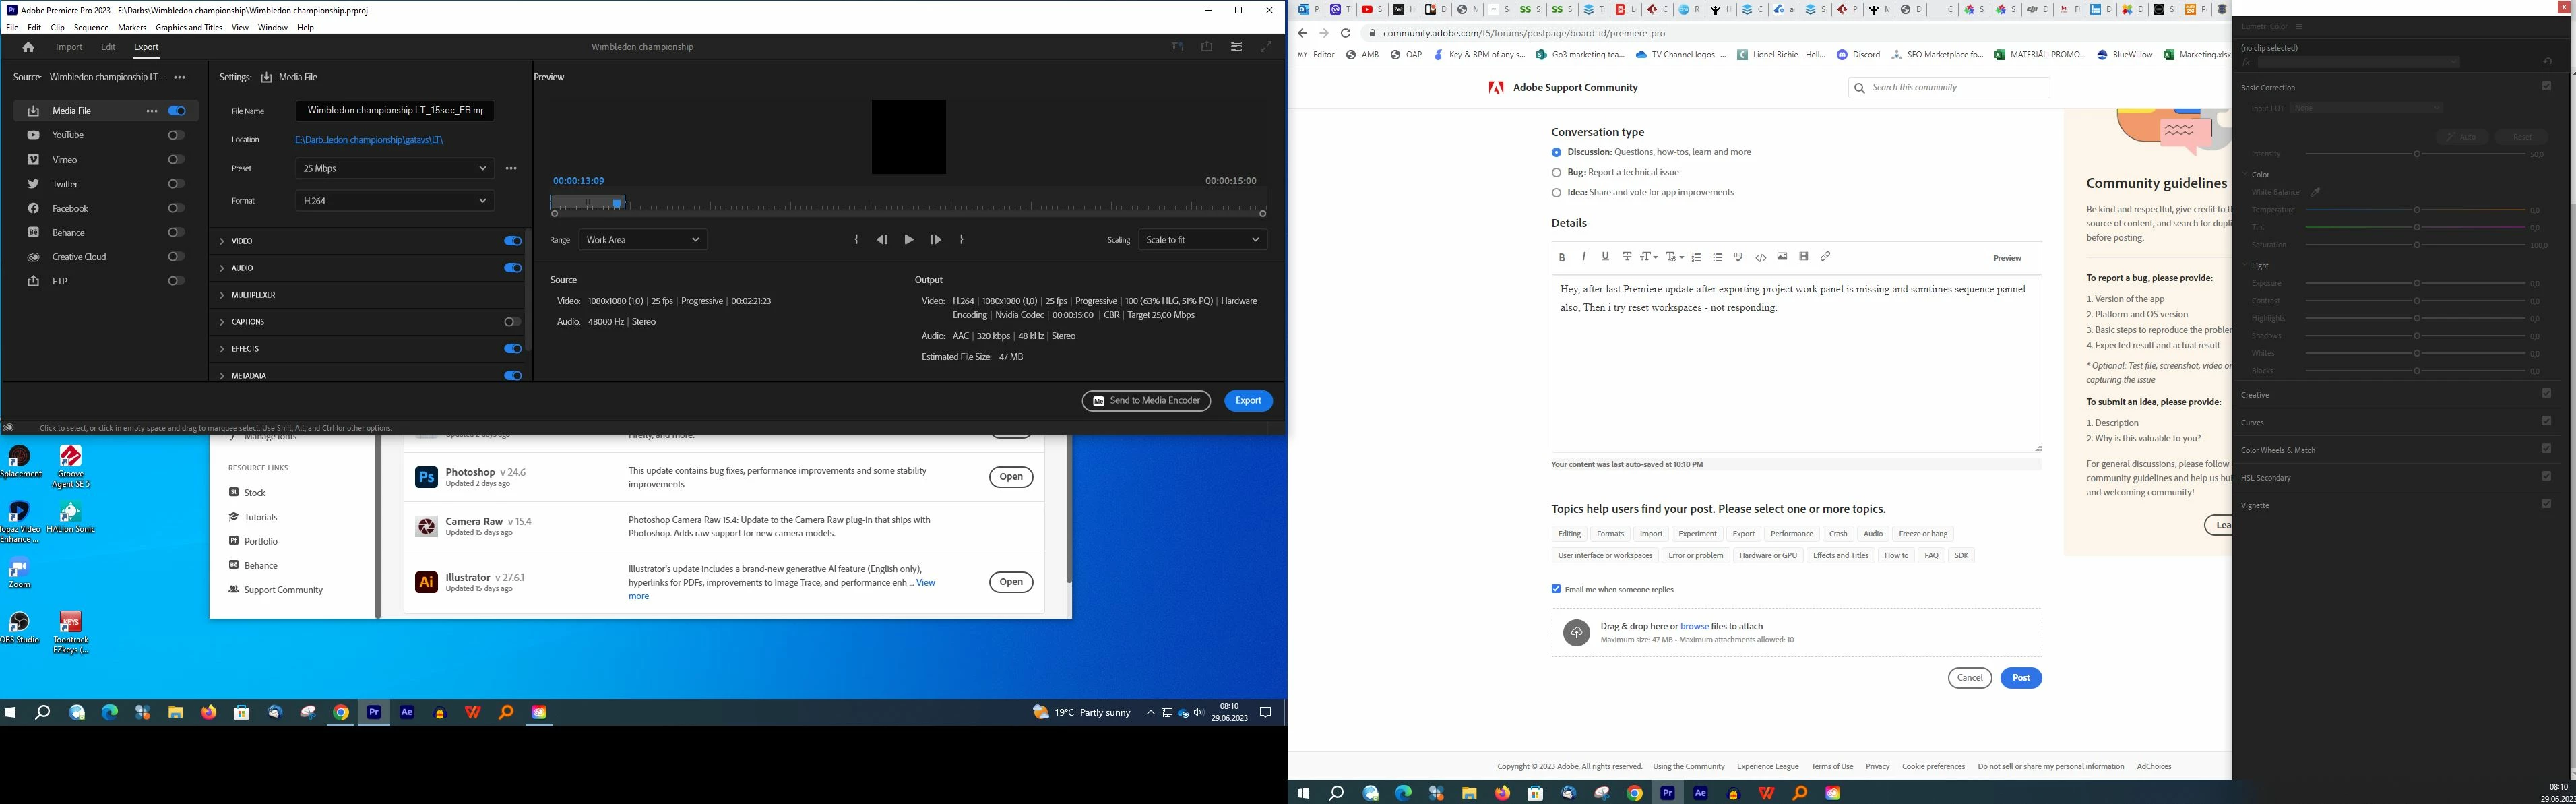Viewport: 2576px width, 804px height.
Task: Switch to the Import tab
Action: (x=69, y=47)
